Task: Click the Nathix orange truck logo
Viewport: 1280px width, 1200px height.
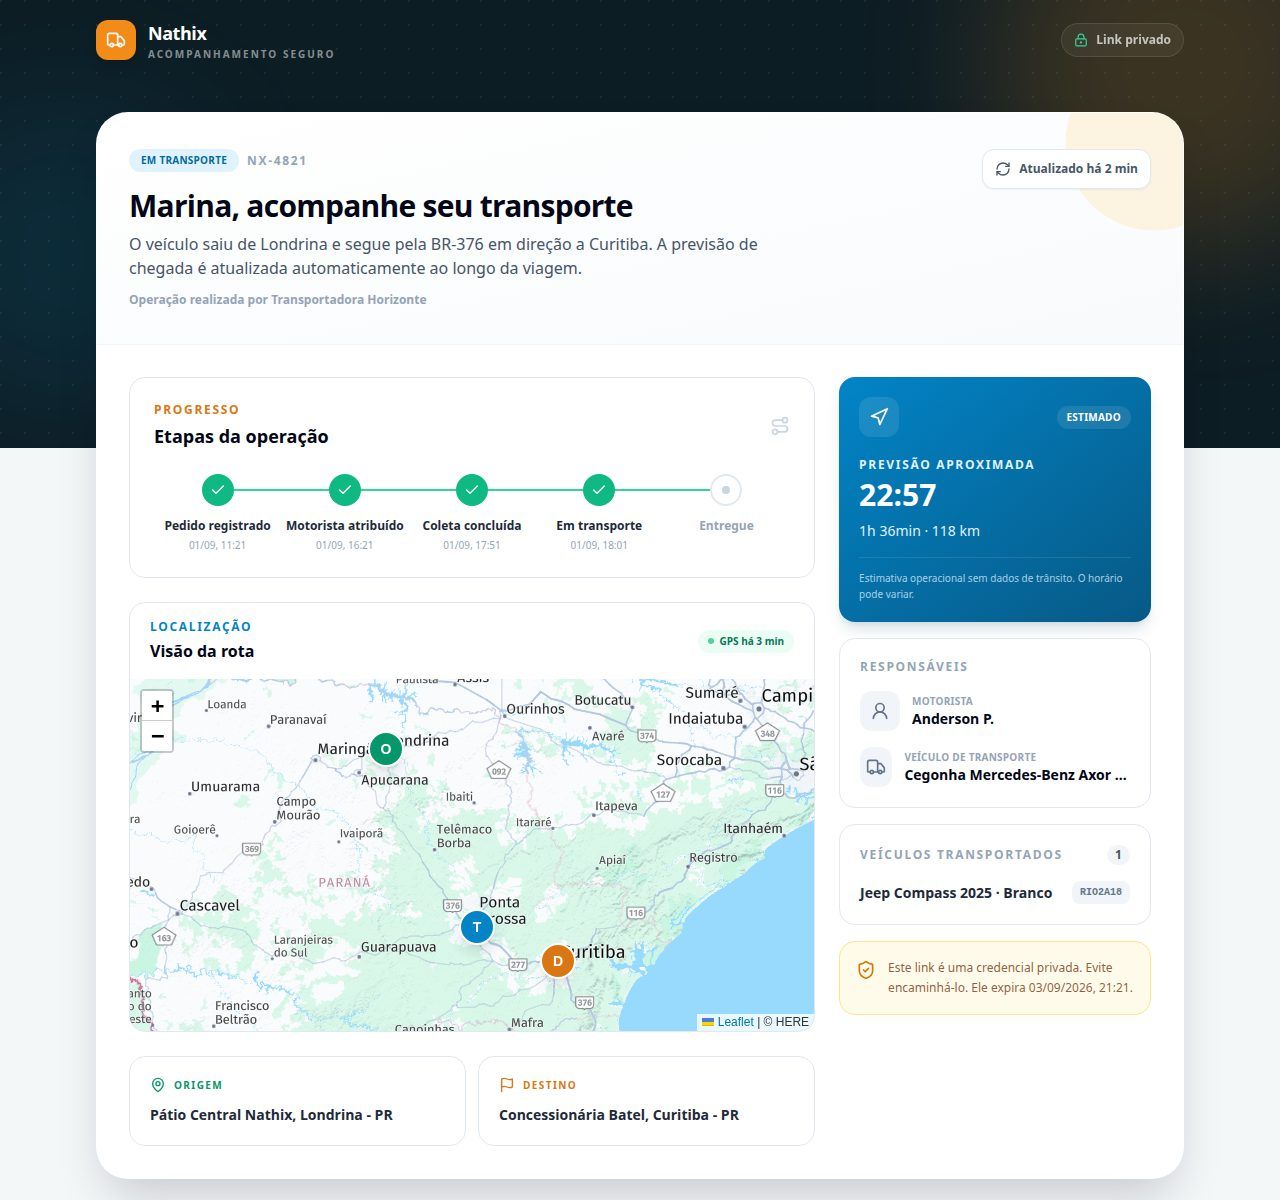Action: pyautogui.click(x=116, y=40)
